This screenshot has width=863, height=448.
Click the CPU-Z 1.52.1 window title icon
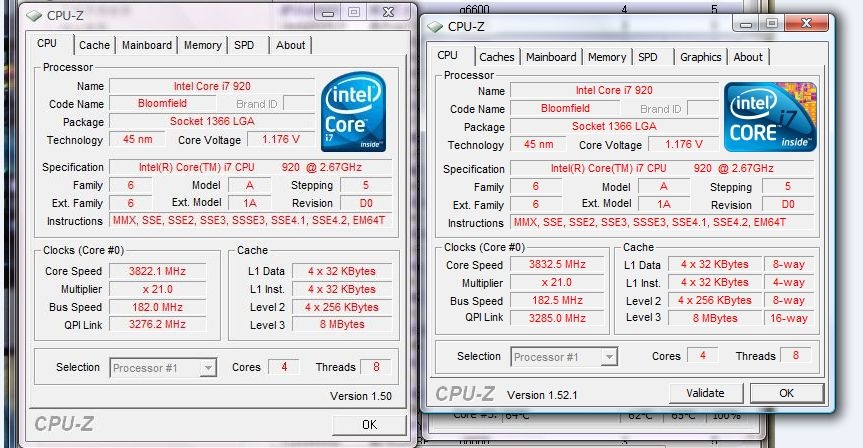pos(435,26)
